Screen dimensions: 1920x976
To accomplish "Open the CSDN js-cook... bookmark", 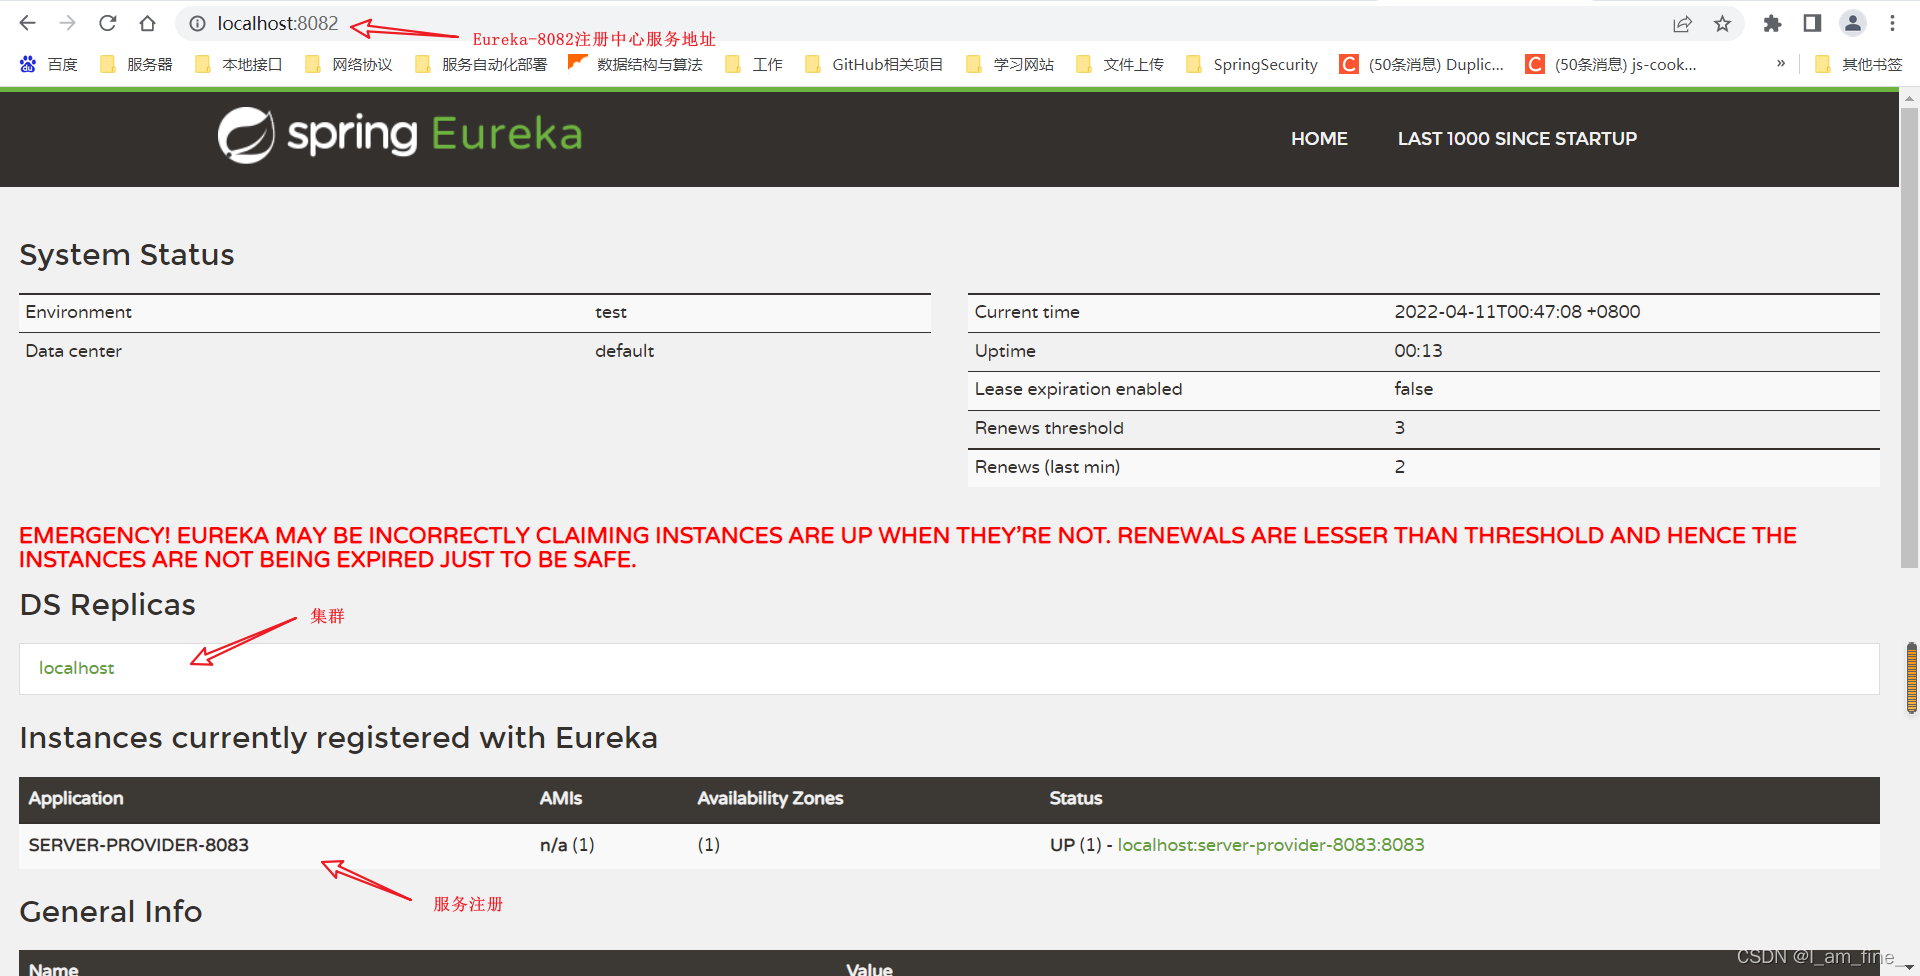I will 1611,64.
